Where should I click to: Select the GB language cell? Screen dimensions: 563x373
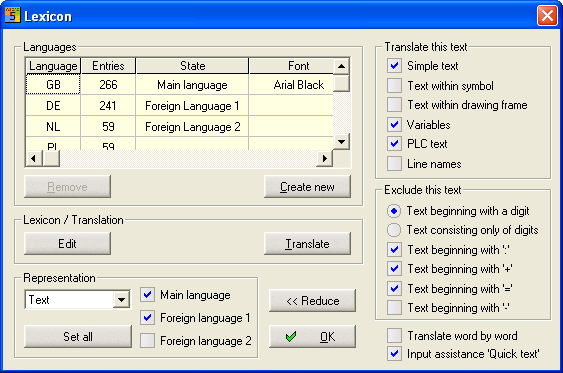tap(53, 85)
